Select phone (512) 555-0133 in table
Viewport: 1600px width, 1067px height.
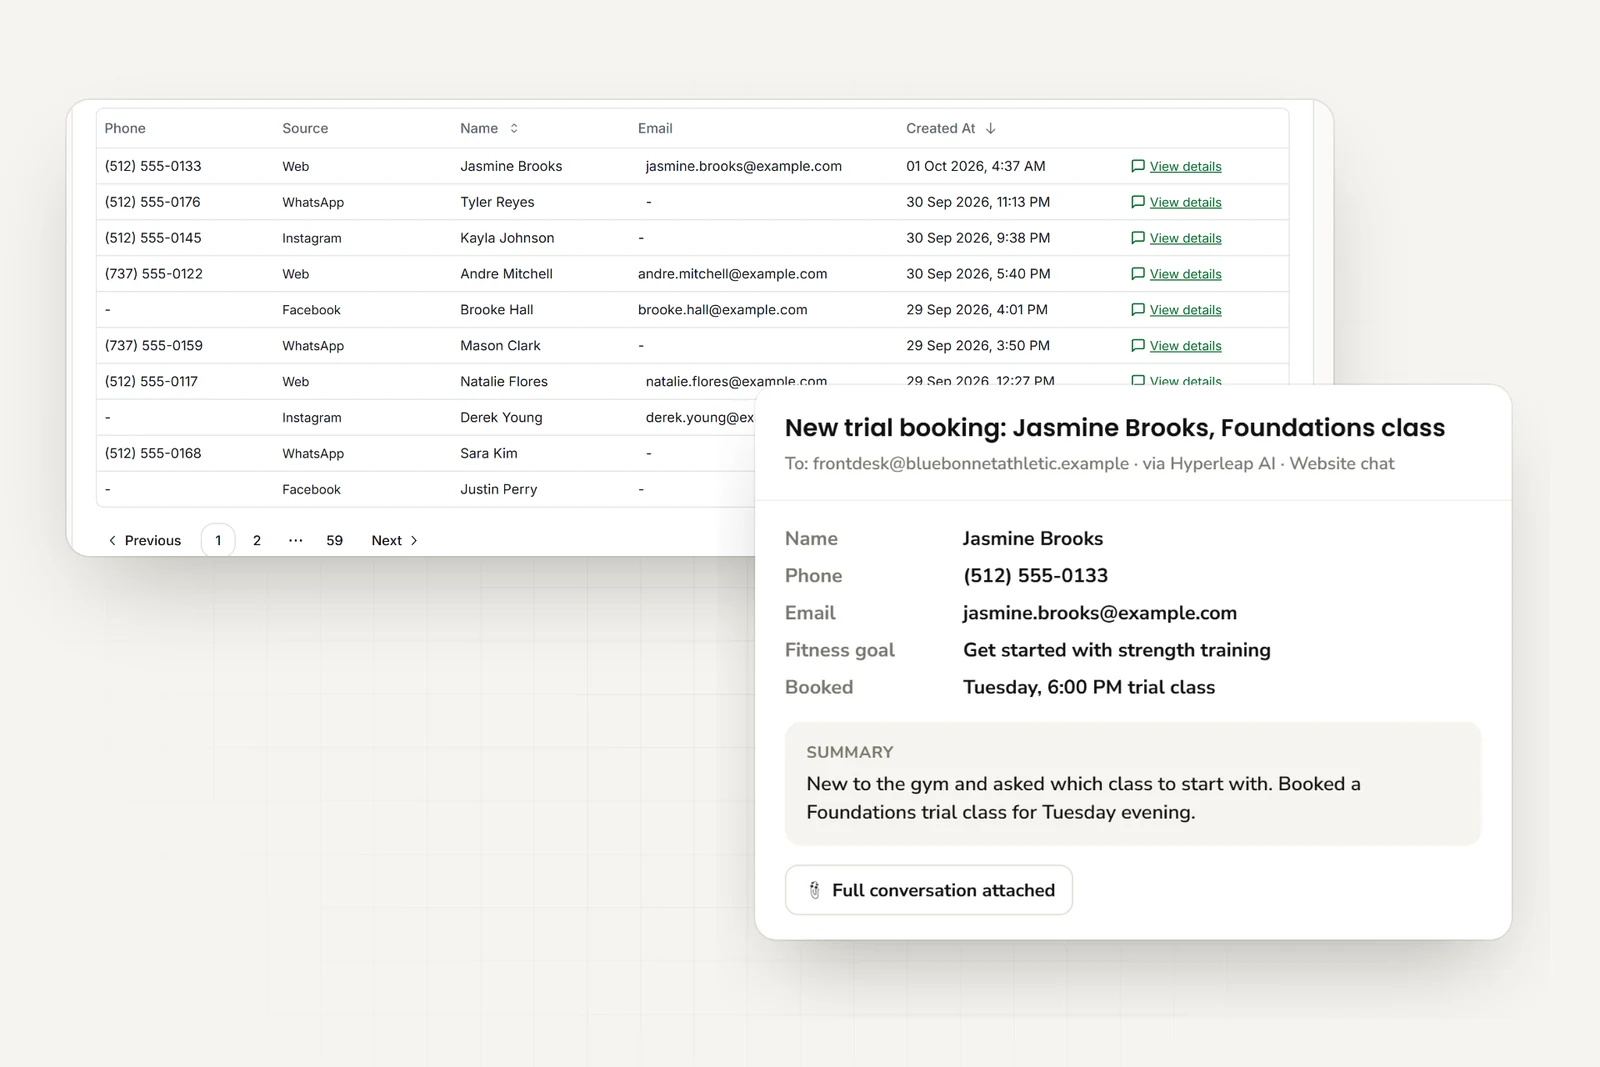pyautogui.click(x=153, y=166)
